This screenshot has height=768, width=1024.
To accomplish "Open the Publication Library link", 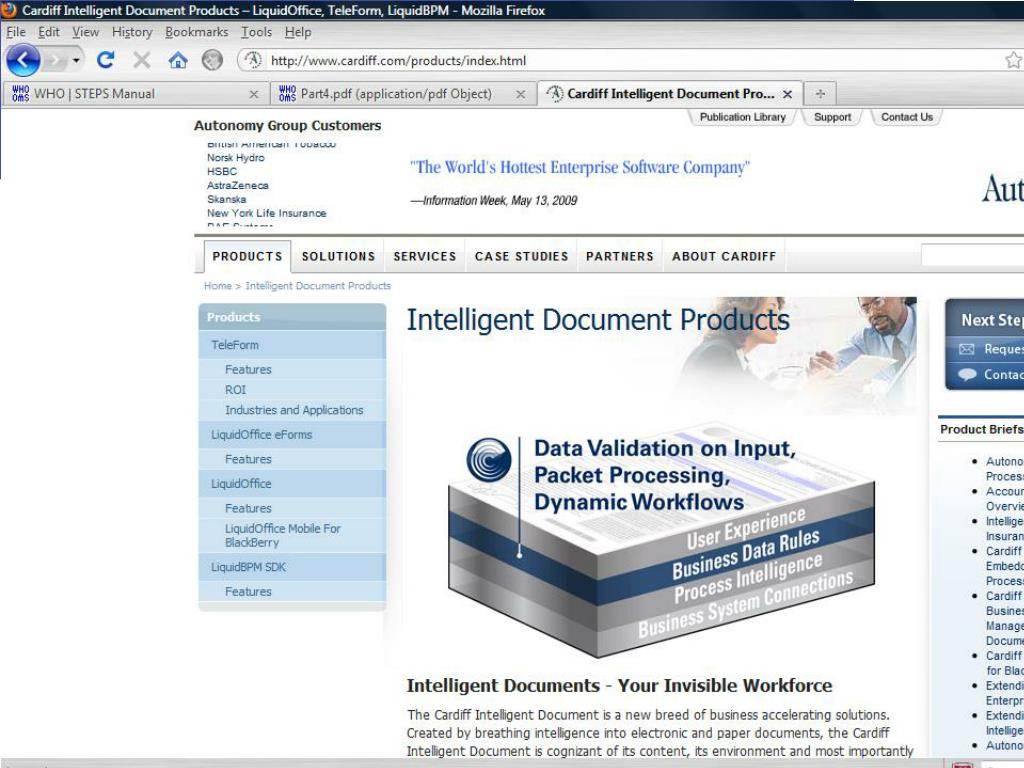I will [x=743, y=117].
